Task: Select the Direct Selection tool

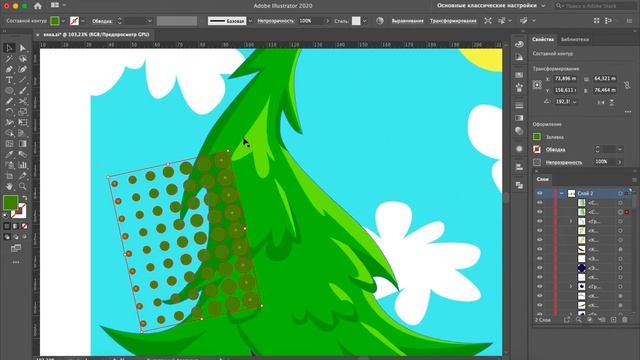Action: pos(23,48)
